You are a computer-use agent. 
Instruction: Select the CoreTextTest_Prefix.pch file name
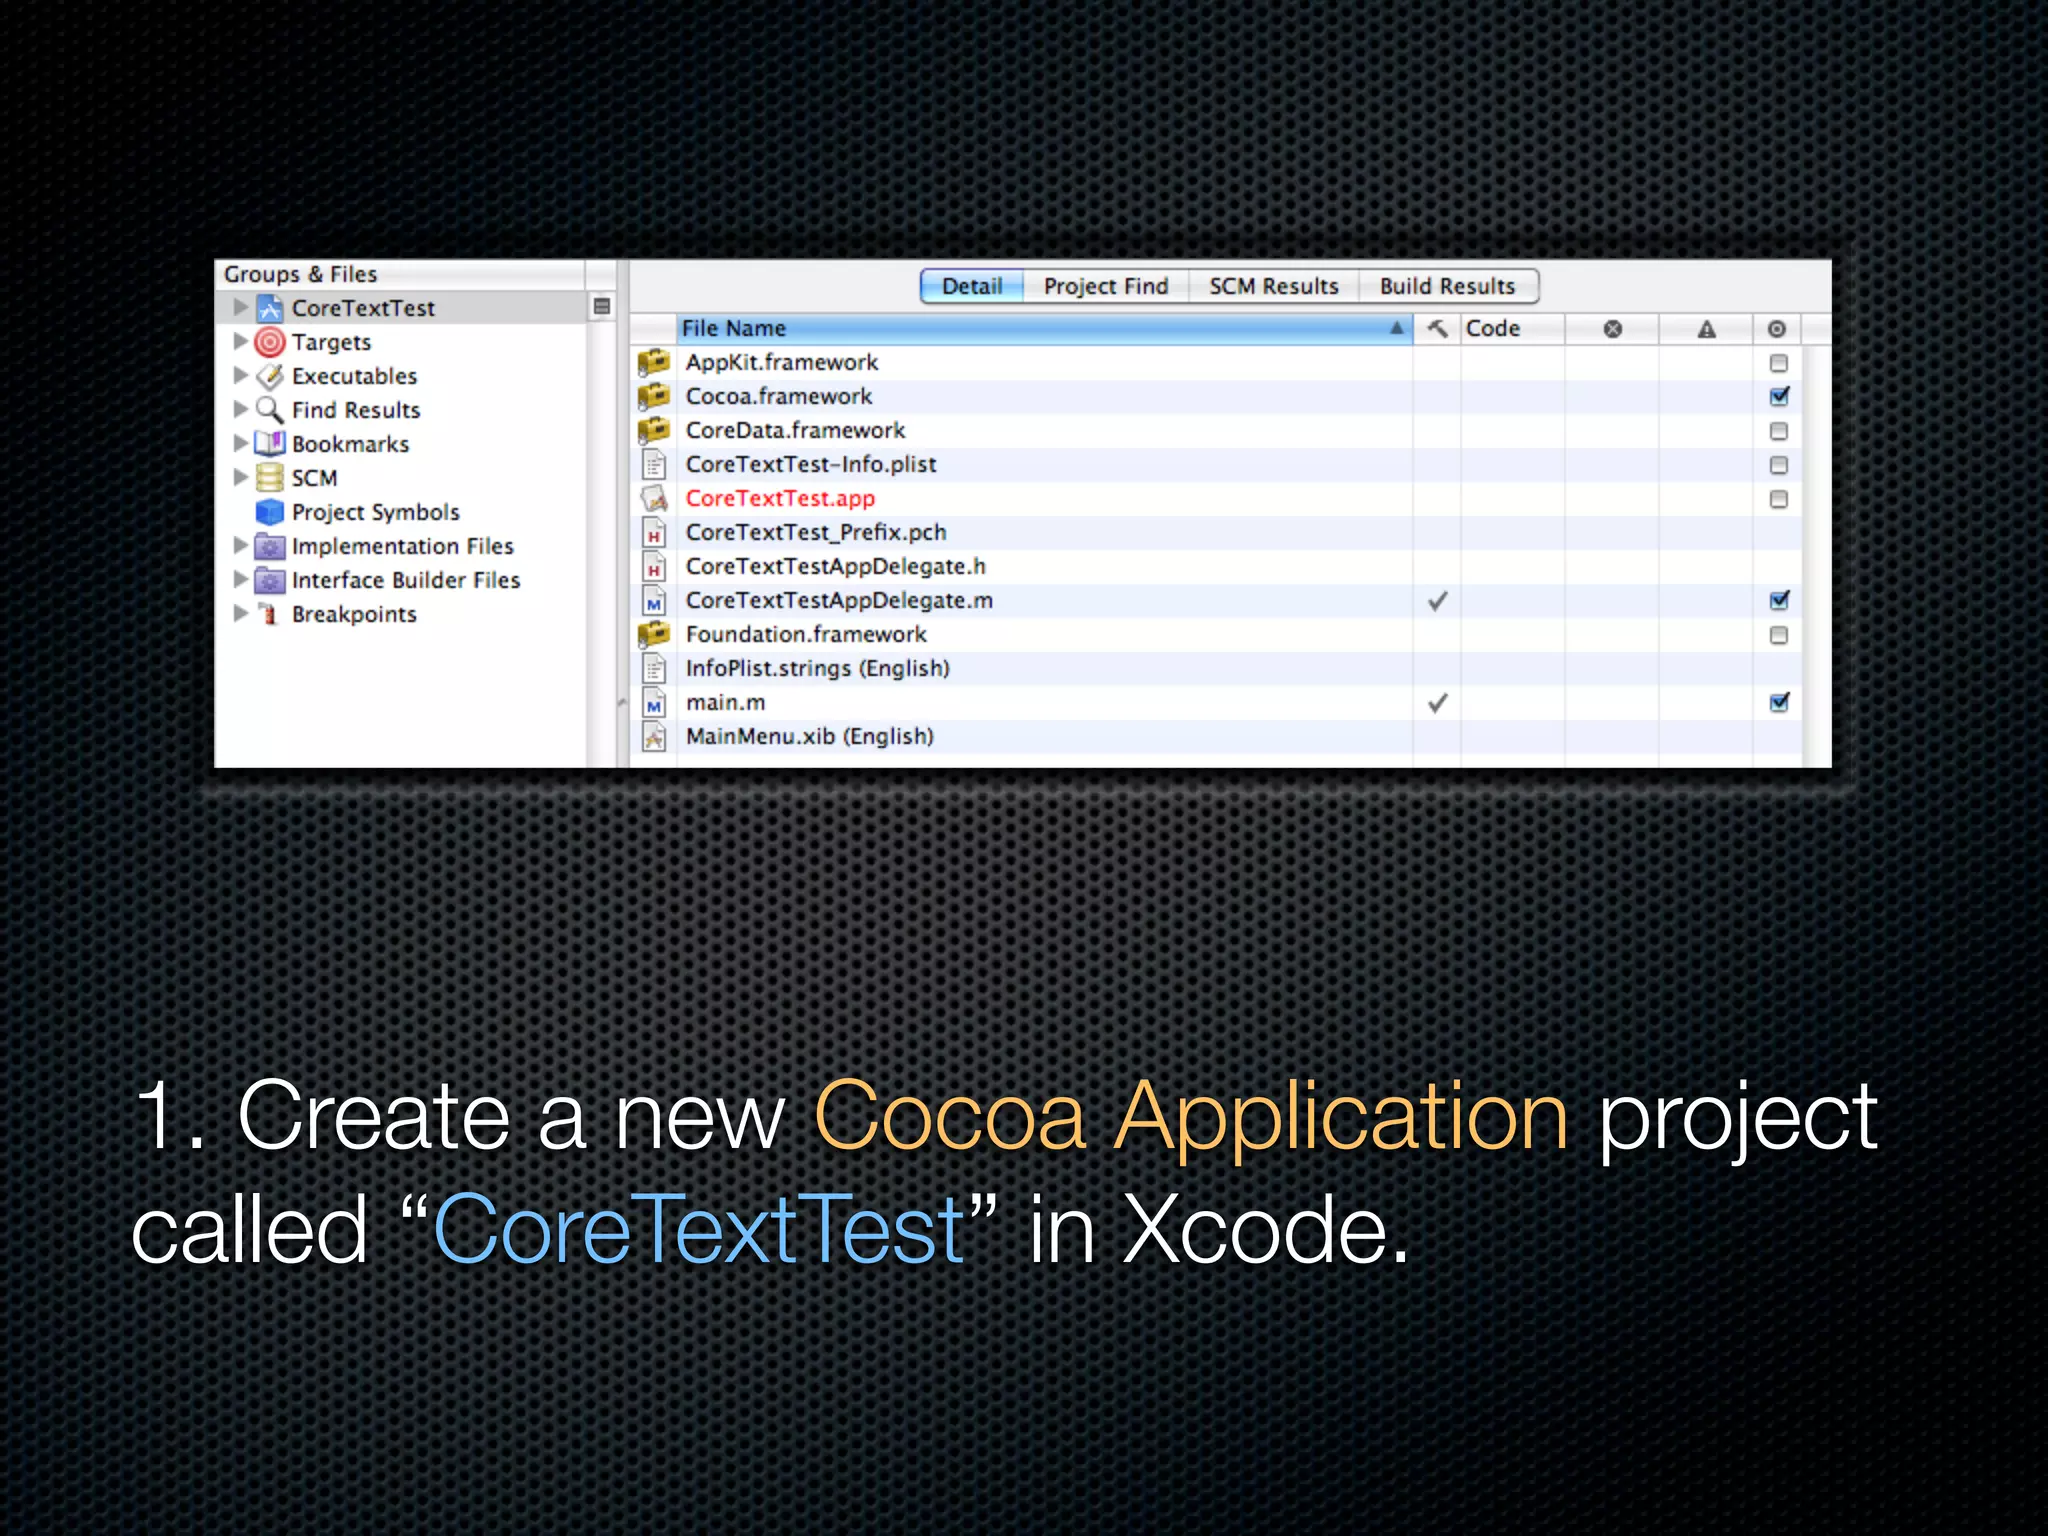815,532
